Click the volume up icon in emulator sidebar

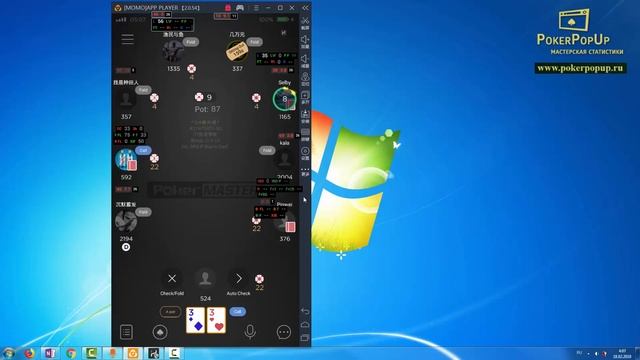305,41
